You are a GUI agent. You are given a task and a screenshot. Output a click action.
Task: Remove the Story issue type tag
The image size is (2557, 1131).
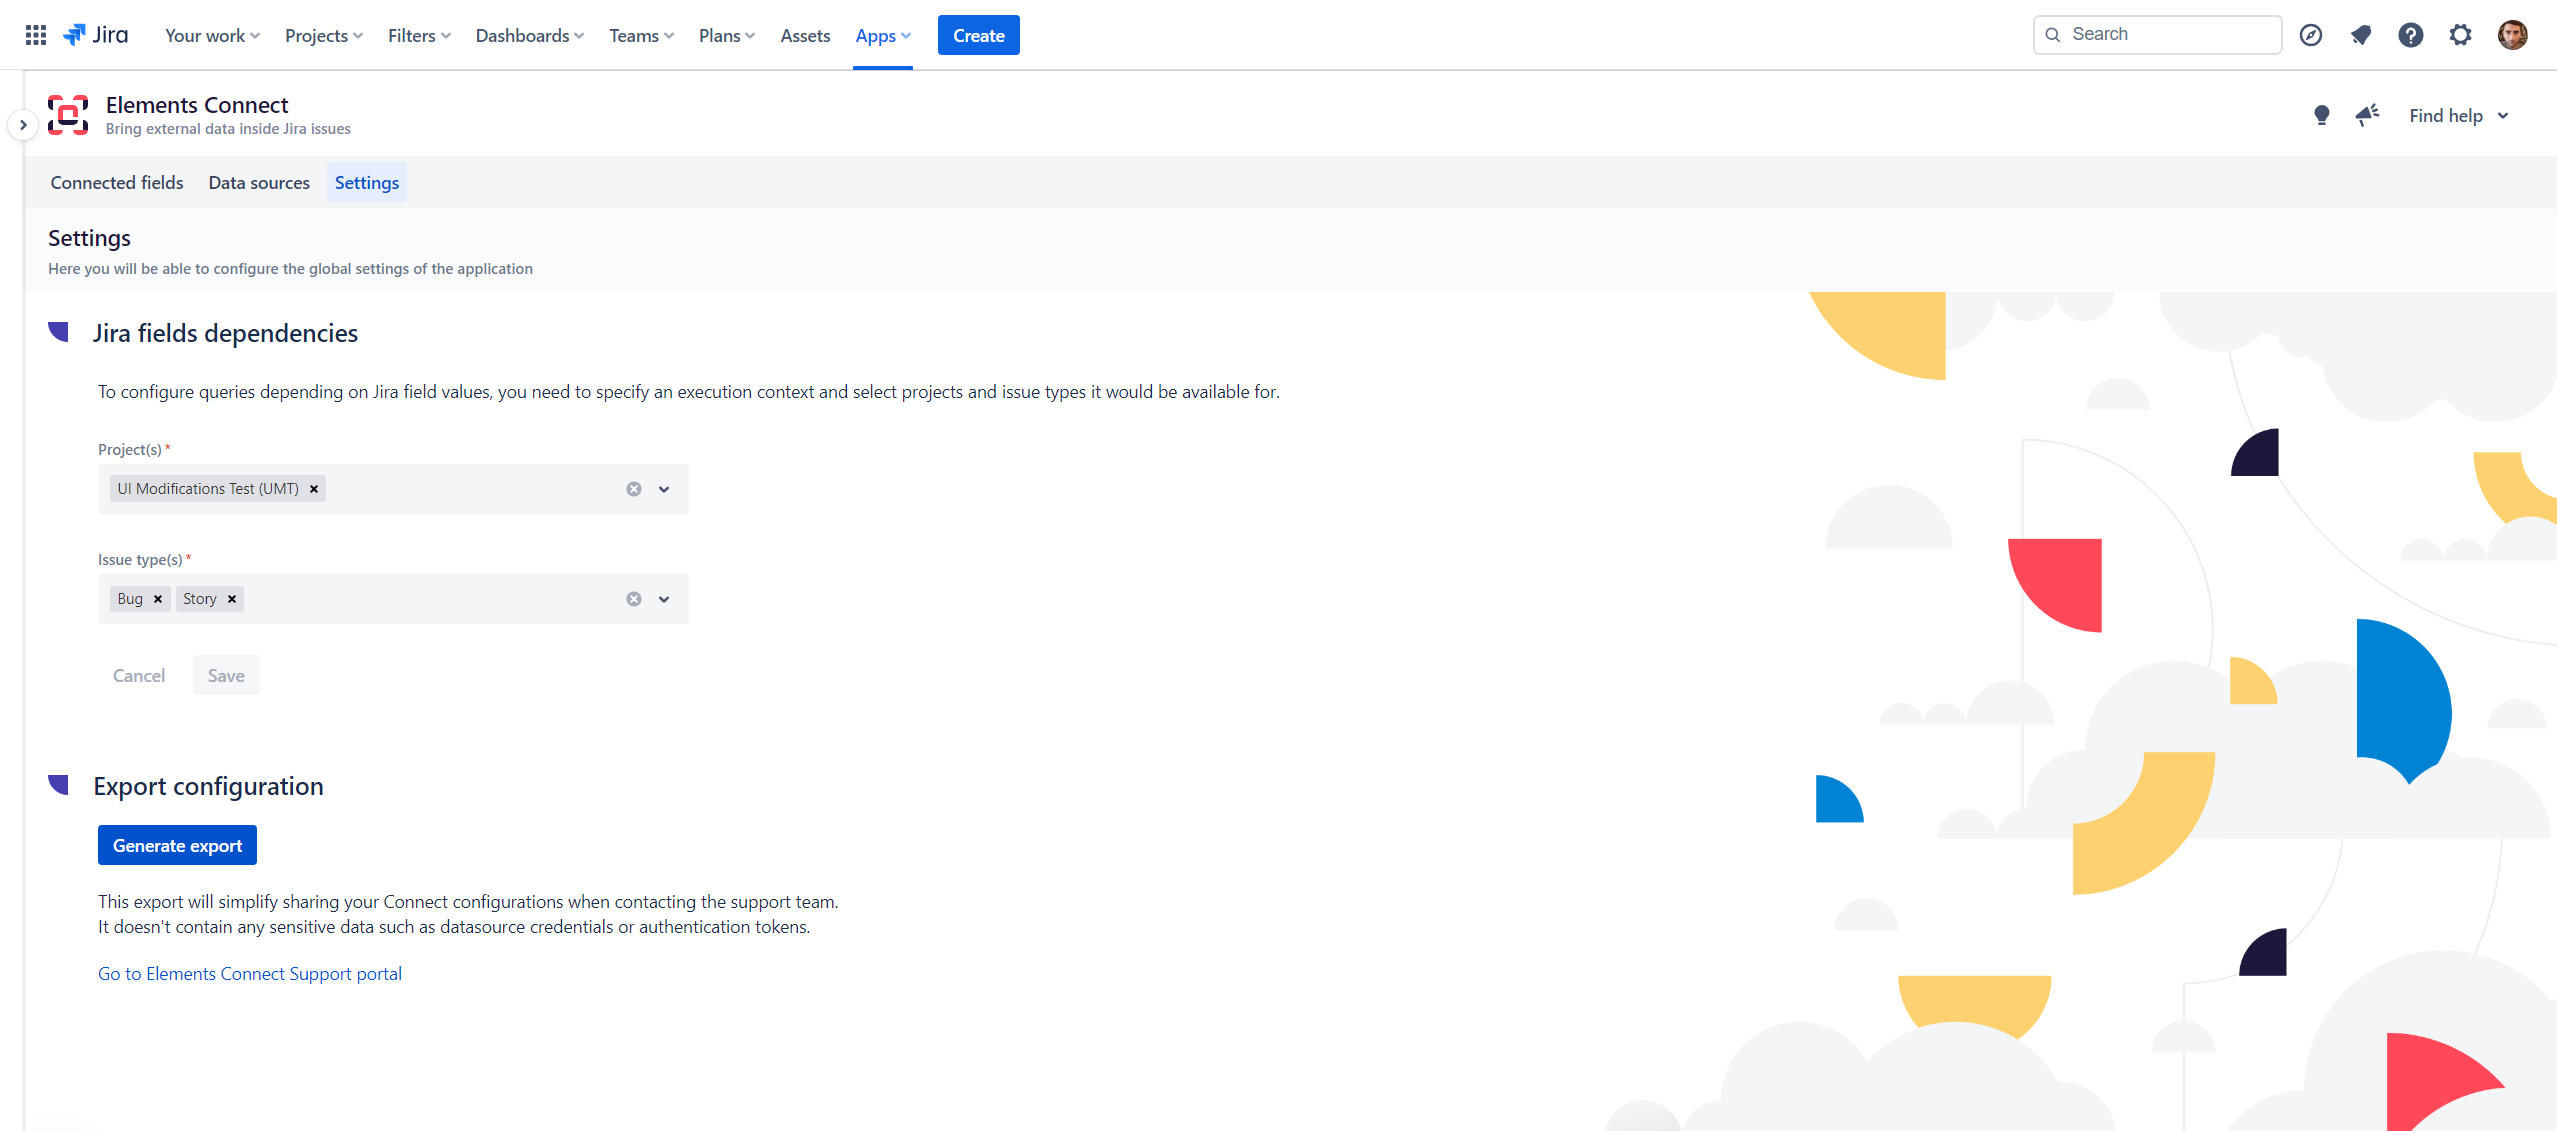[x=232, y=599]
